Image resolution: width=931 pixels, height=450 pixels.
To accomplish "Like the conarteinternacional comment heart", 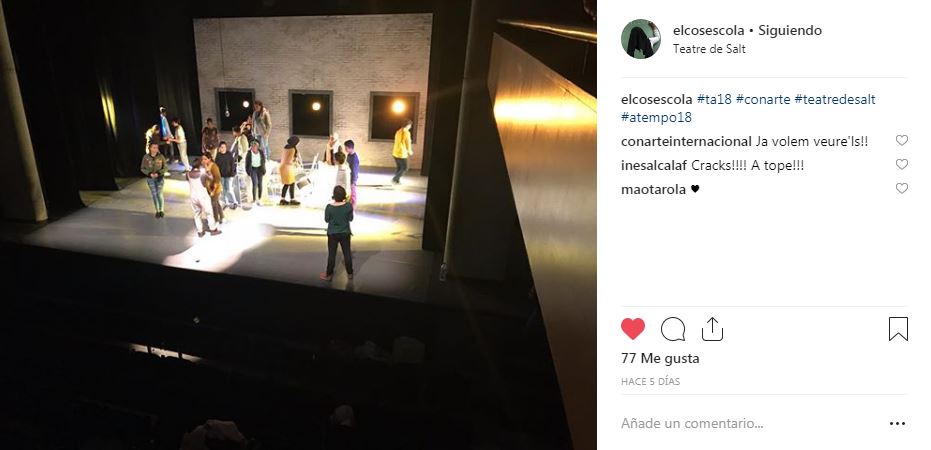I will pyautogui.click(x=901, y=141).
